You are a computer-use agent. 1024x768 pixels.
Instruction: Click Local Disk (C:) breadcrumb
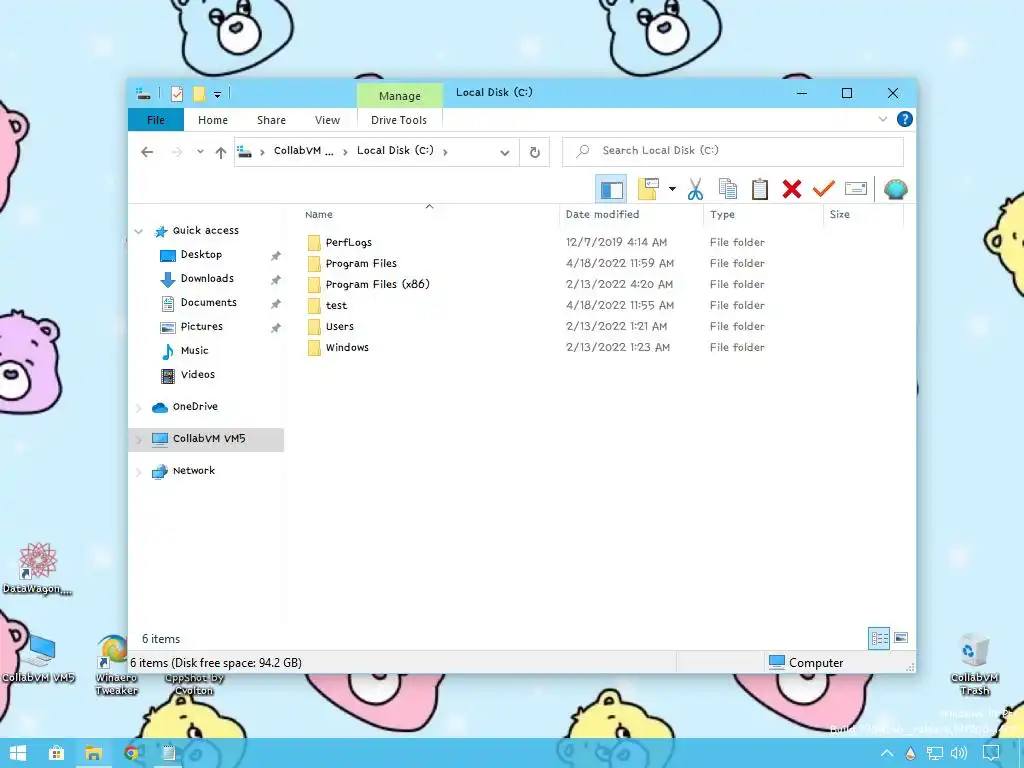point(395,151)
